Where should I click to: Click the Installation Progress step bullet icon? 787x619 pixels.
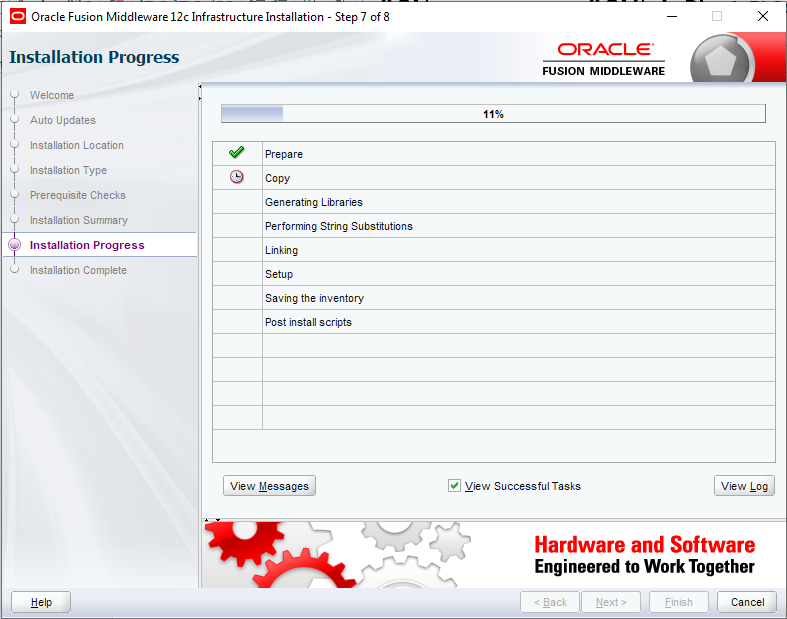[15, 244]
